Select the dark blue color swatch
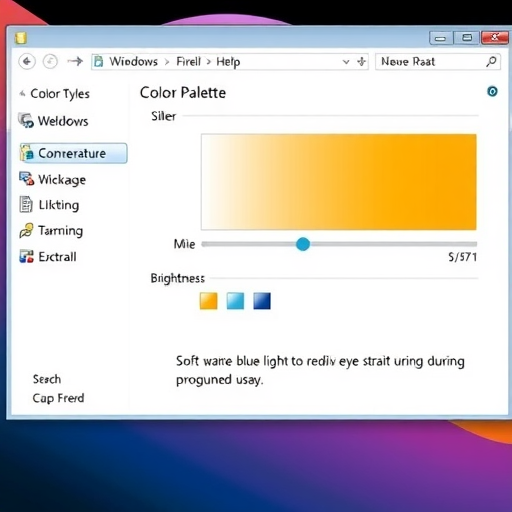512x512 pixels. (262, 301)
